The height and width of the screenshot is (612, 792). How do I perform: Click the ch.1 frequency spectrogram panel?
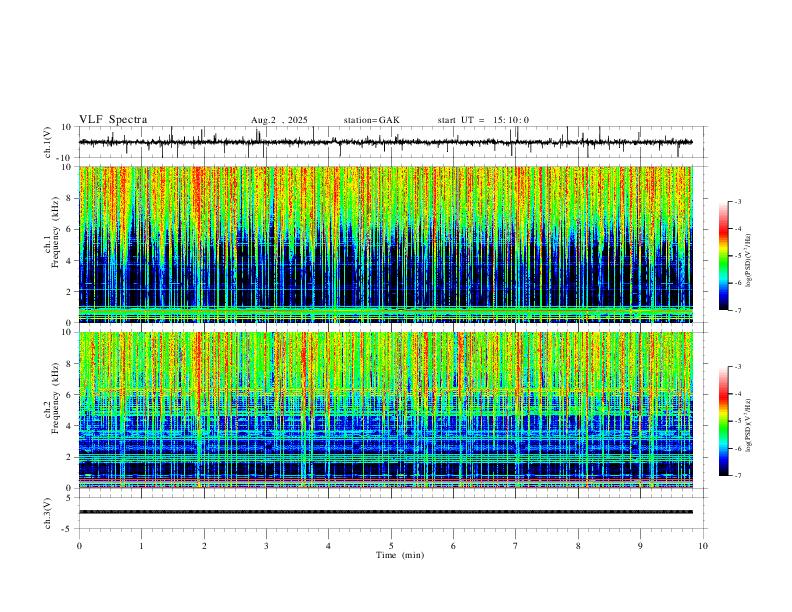click(x=386, y=244)
